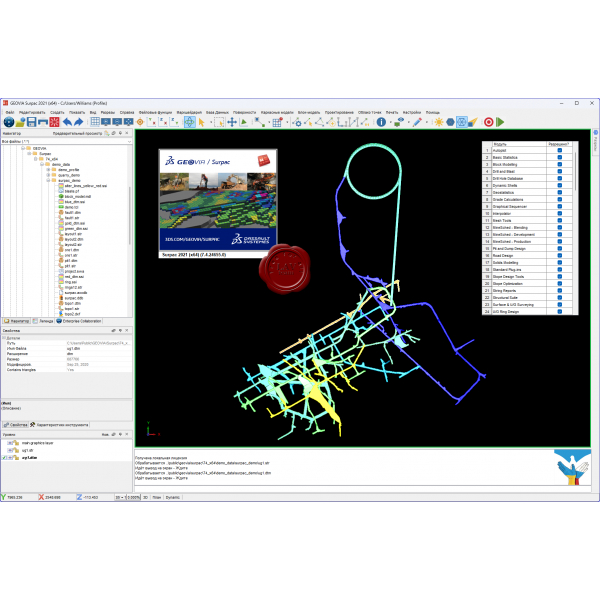600x600 pixels.
Task: Click the blue hexagon solid render icon
Action: [450, 122]
